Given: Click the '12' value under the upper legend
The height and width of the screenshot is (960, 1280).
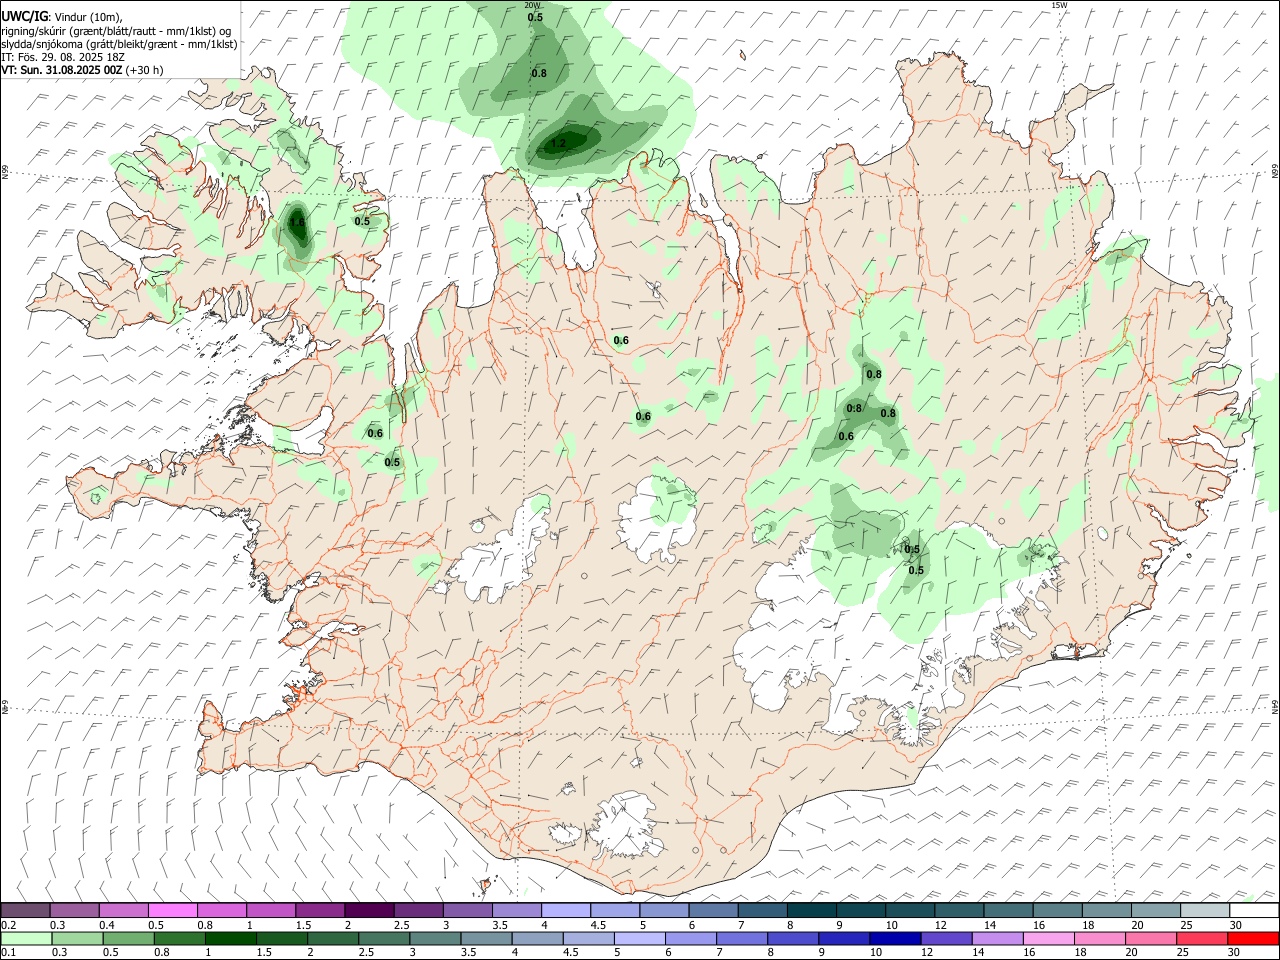Looking at the screenshot, I should [x=942, y=925].
